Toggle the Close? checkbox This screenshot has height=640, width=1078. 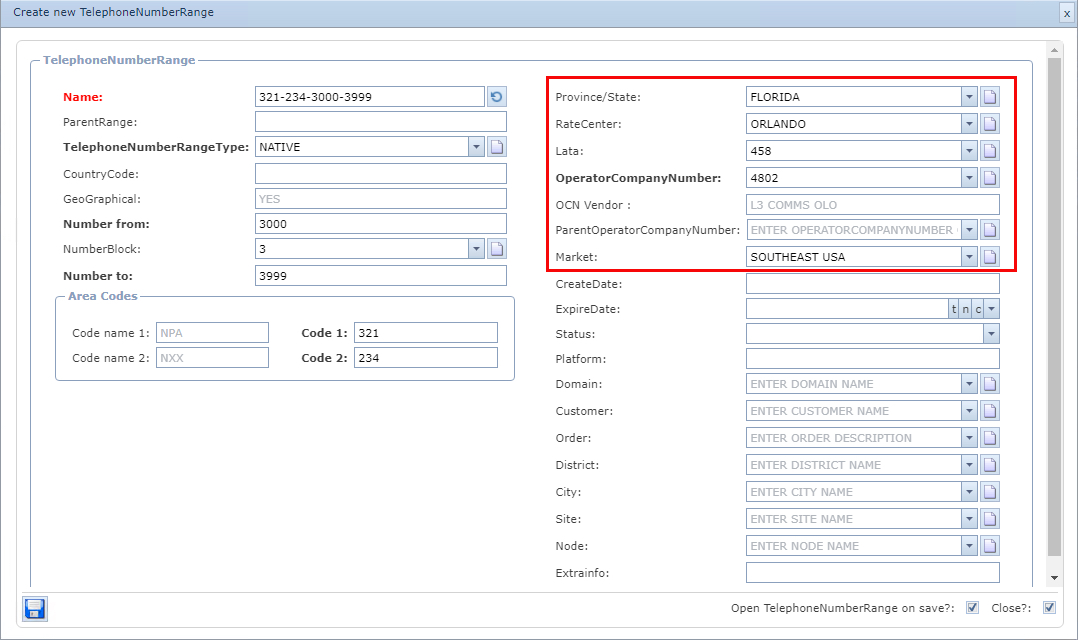tap(1049, 608)
